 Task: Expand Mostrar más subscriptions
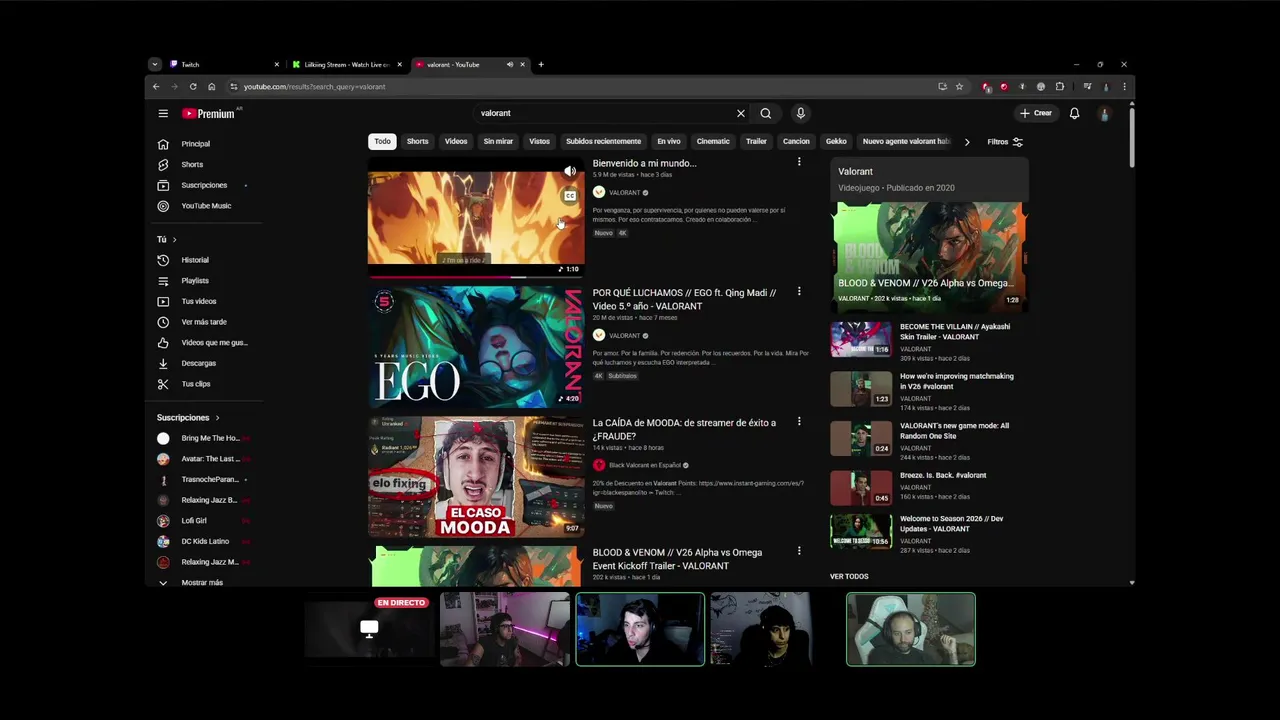pyautogui.click(x=202, y=582)
